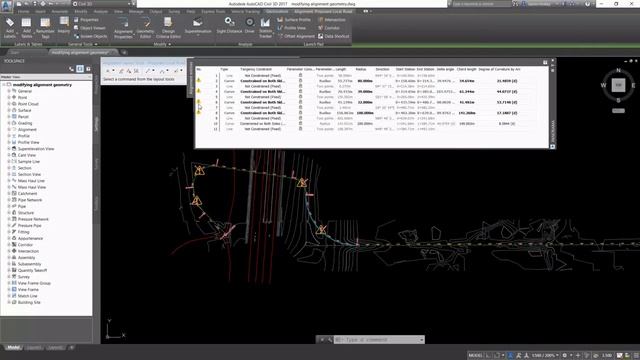This screenshot has height=360, width=640.
Task: Open the Insert ribbon tab
Action: point(40,11)
